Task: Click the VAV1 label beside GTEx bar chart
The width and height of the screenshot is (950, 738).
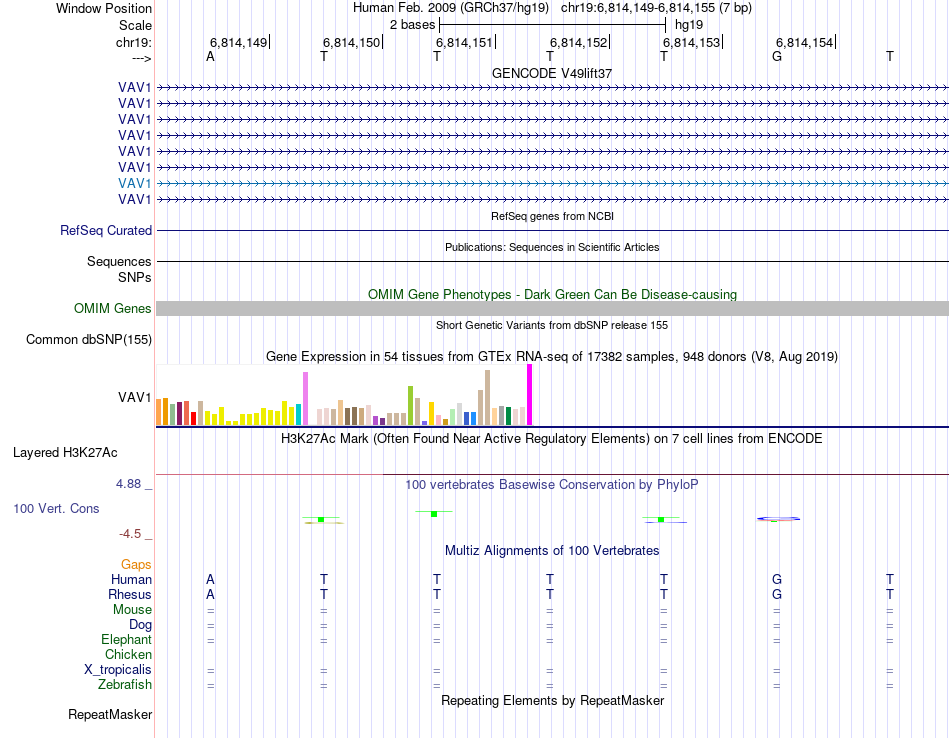Action: 135,397
